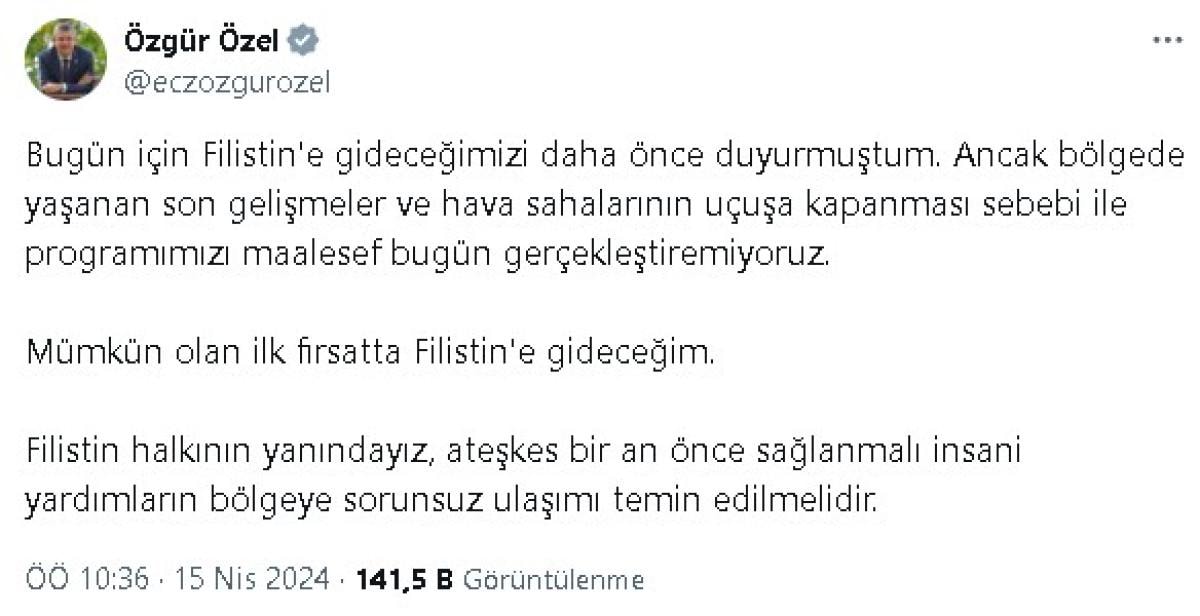The image size is (1200, 616).
Task: Open the three-dot more options menu
Action: [x=1167, y=41]
